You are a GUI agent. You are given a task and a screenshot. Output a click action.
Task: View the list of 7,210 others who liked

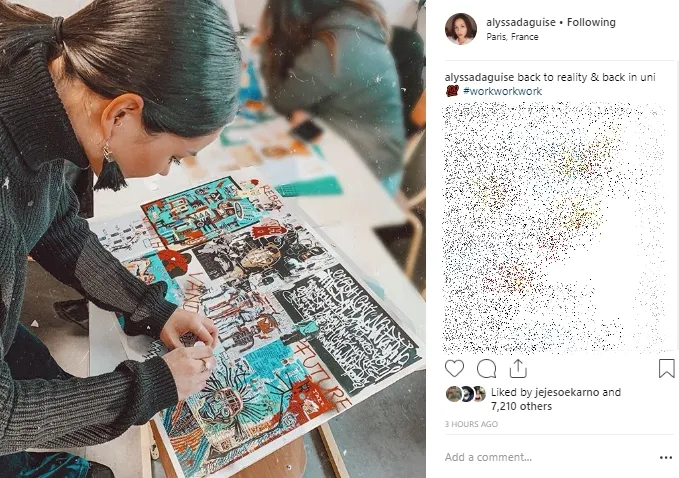pos(521,406)
